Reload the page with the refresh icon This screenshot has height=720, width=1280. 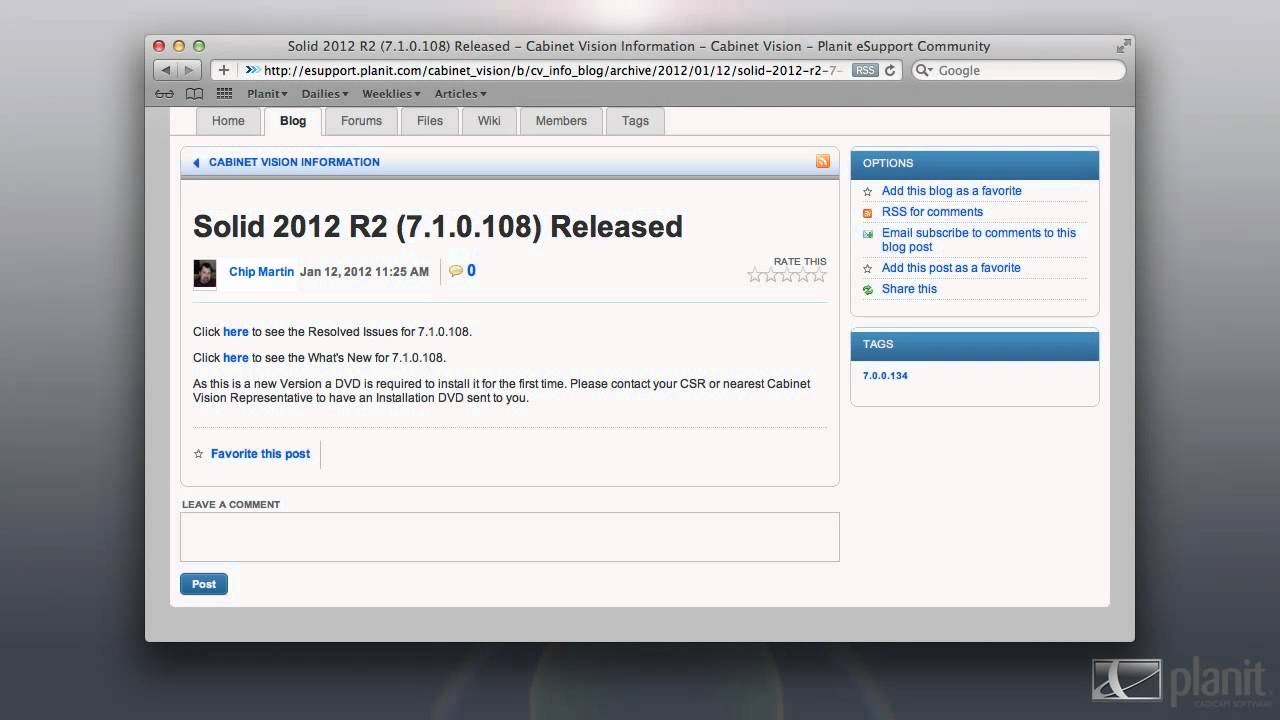pos(890,70)
